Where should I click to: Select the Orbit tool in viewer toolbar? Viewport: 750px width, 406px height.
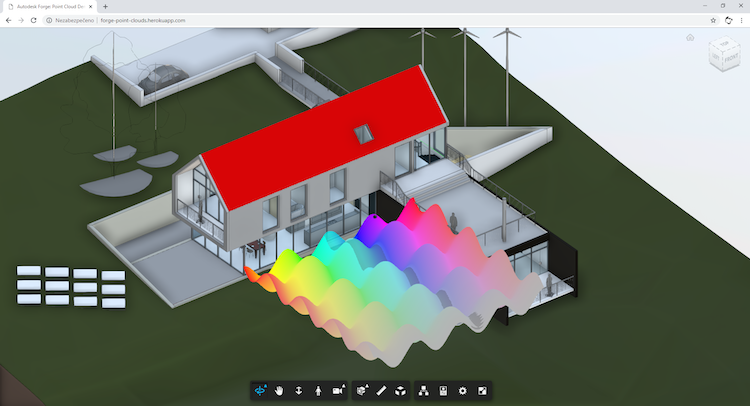pos(260,391)
